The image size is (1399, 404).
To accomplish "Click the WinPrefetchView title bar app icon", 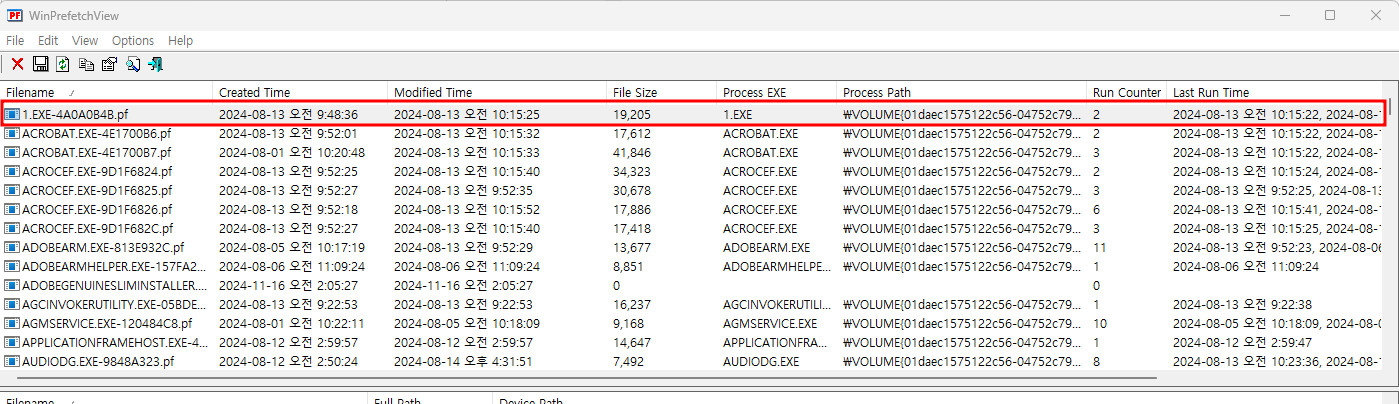I will click(x=15, y=15).
